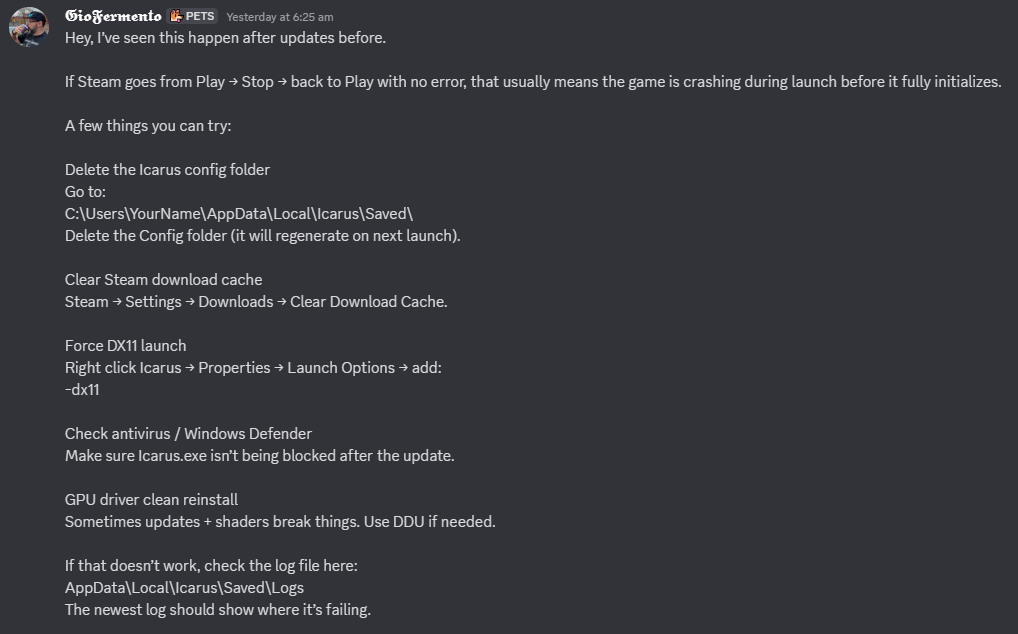Click the 'A few things you can try' line
This screenshot has height=634, width=1018.
click(148, 126)
